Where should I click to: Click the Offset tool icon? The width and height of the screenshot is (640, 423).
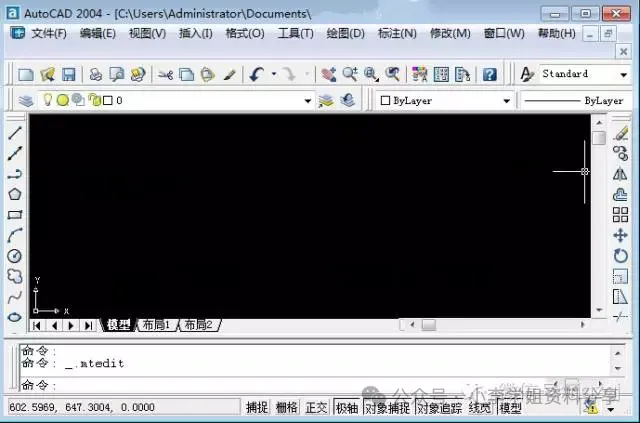click(620, 194)
